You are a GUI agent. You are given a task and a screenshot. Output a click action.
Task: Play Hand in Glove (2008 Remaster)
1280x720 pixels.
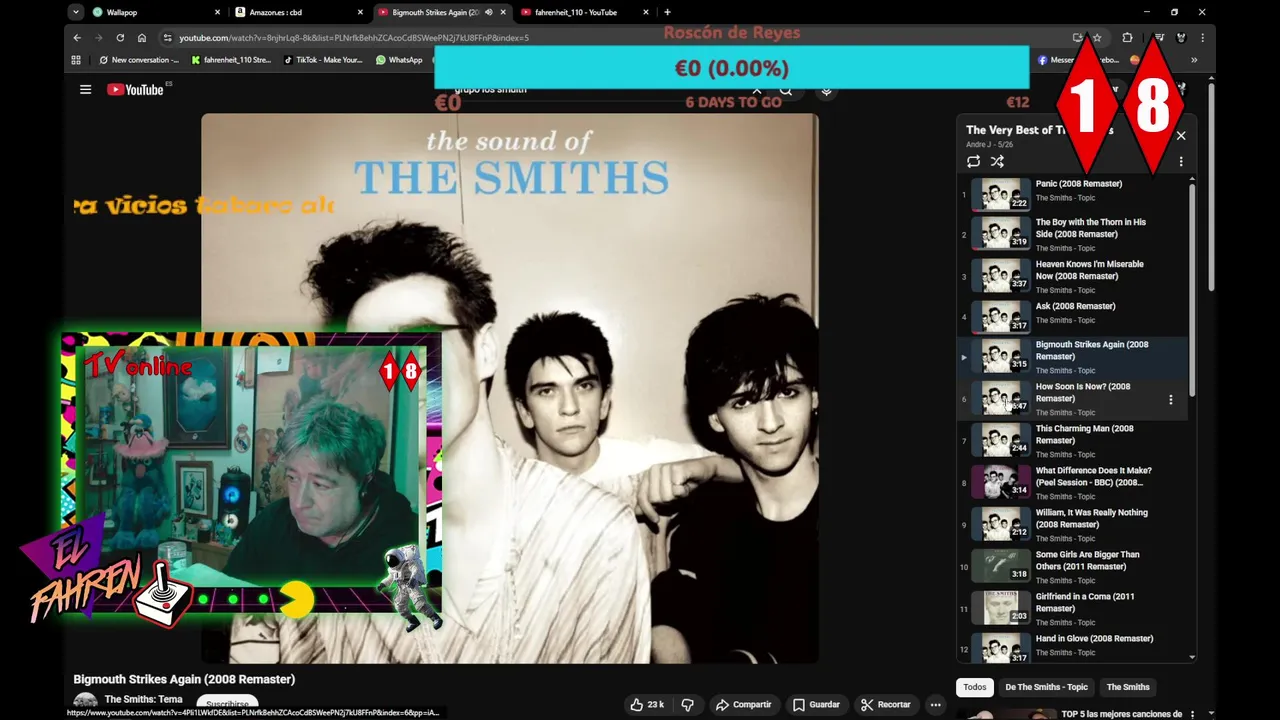(x=1072, y=647)
